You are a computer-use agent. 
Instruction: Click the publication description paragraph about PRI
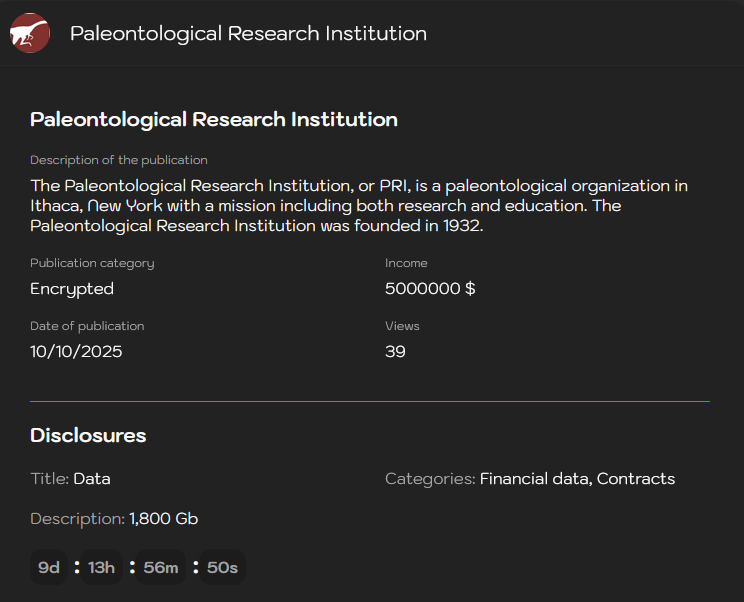point(359,205)
